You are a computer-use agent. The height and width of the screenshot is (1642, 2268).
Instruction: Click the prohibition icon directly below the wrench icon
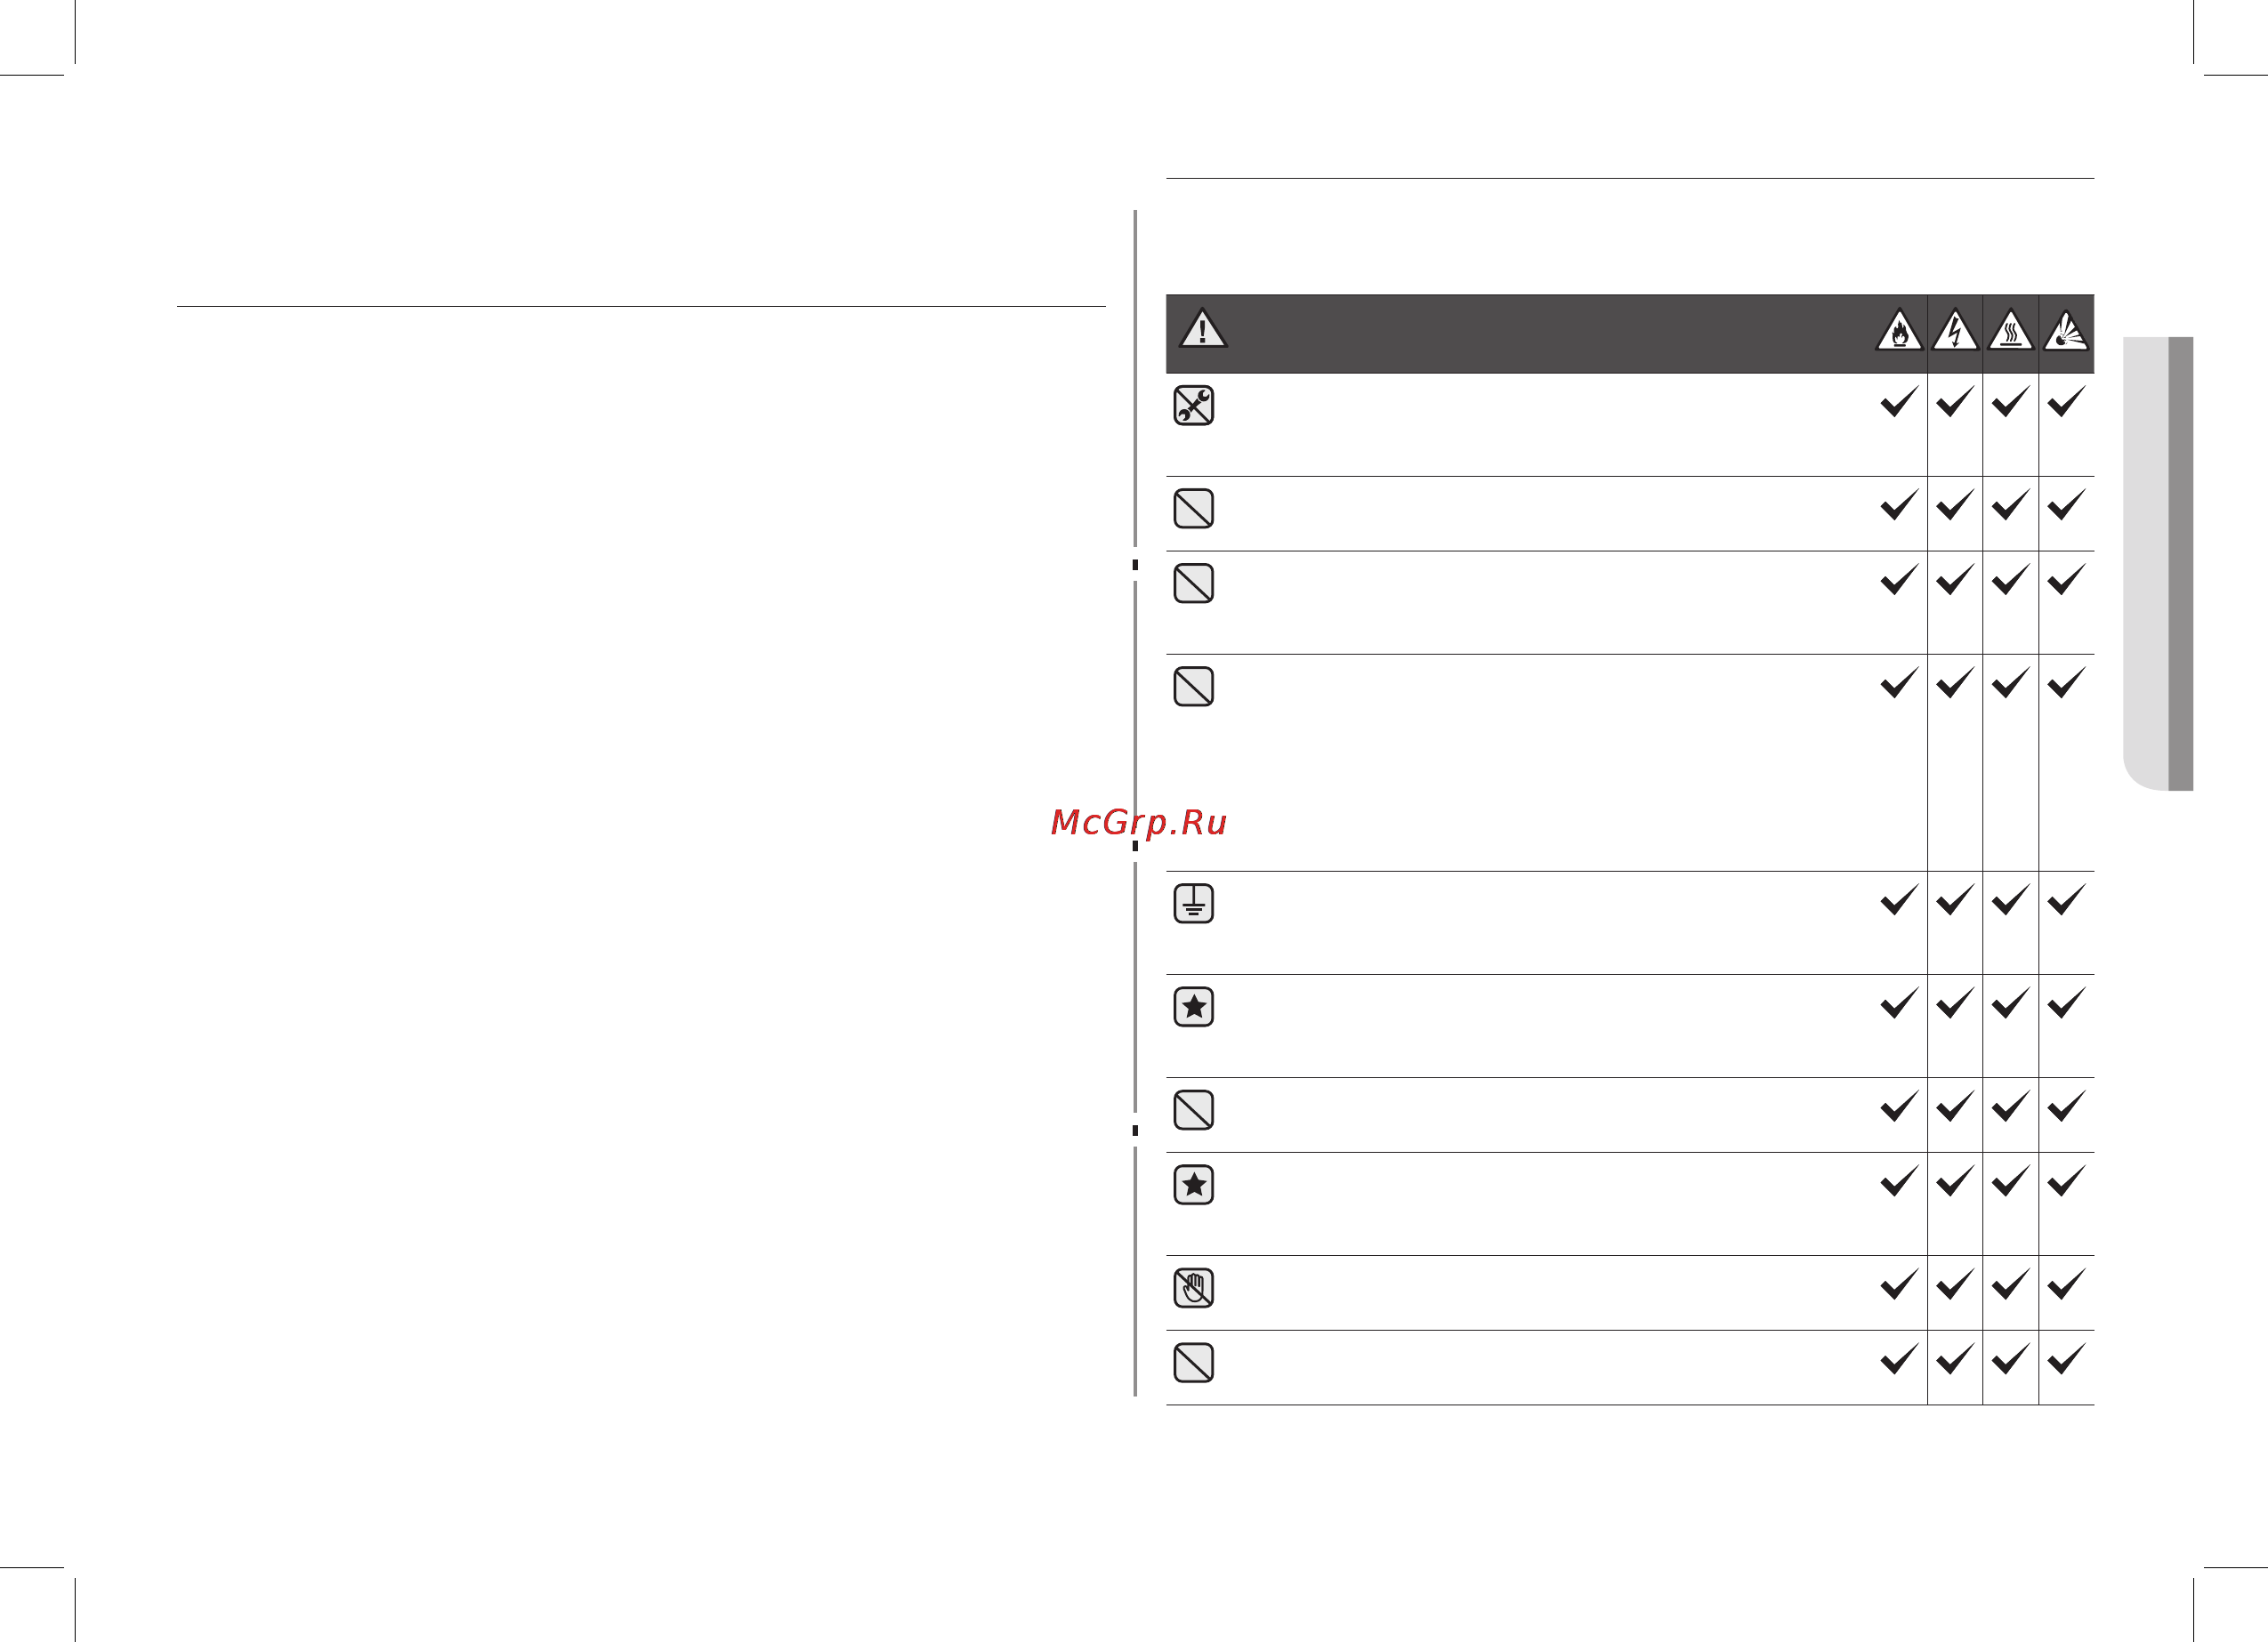(x=1193, y=508)
